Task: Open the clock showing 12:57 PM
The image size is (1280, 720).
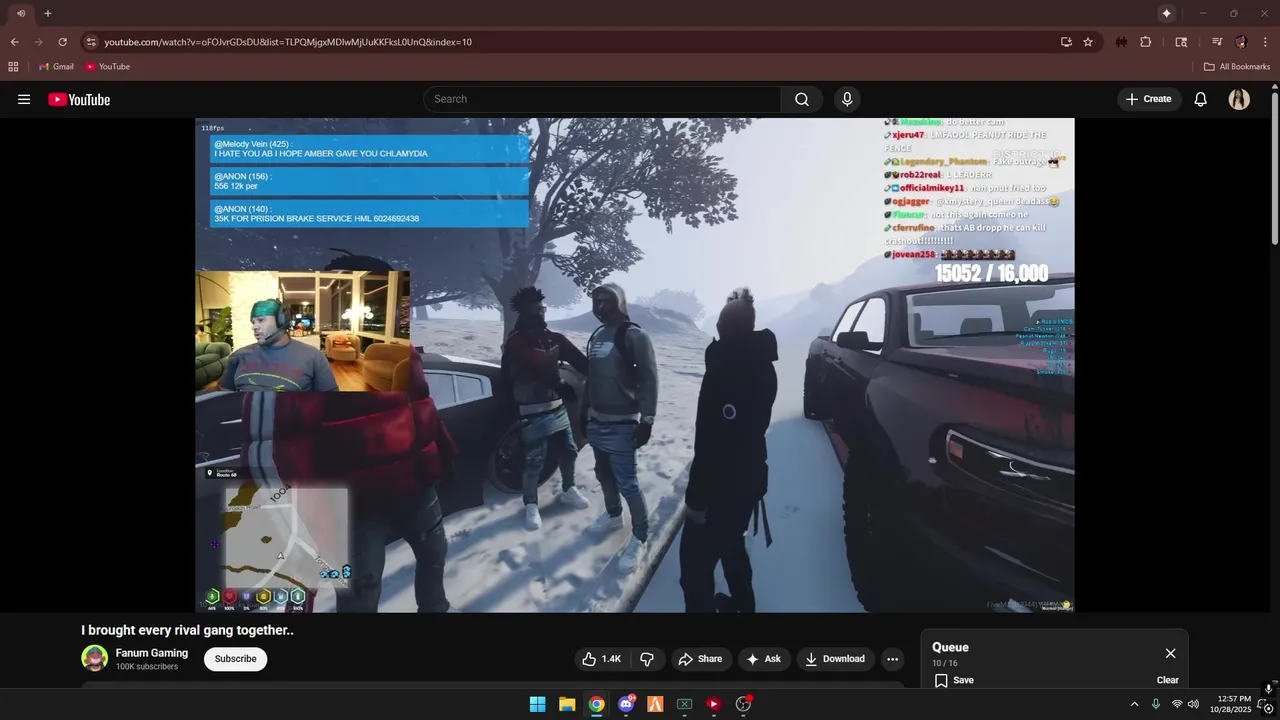Action: click(1230, 704)
